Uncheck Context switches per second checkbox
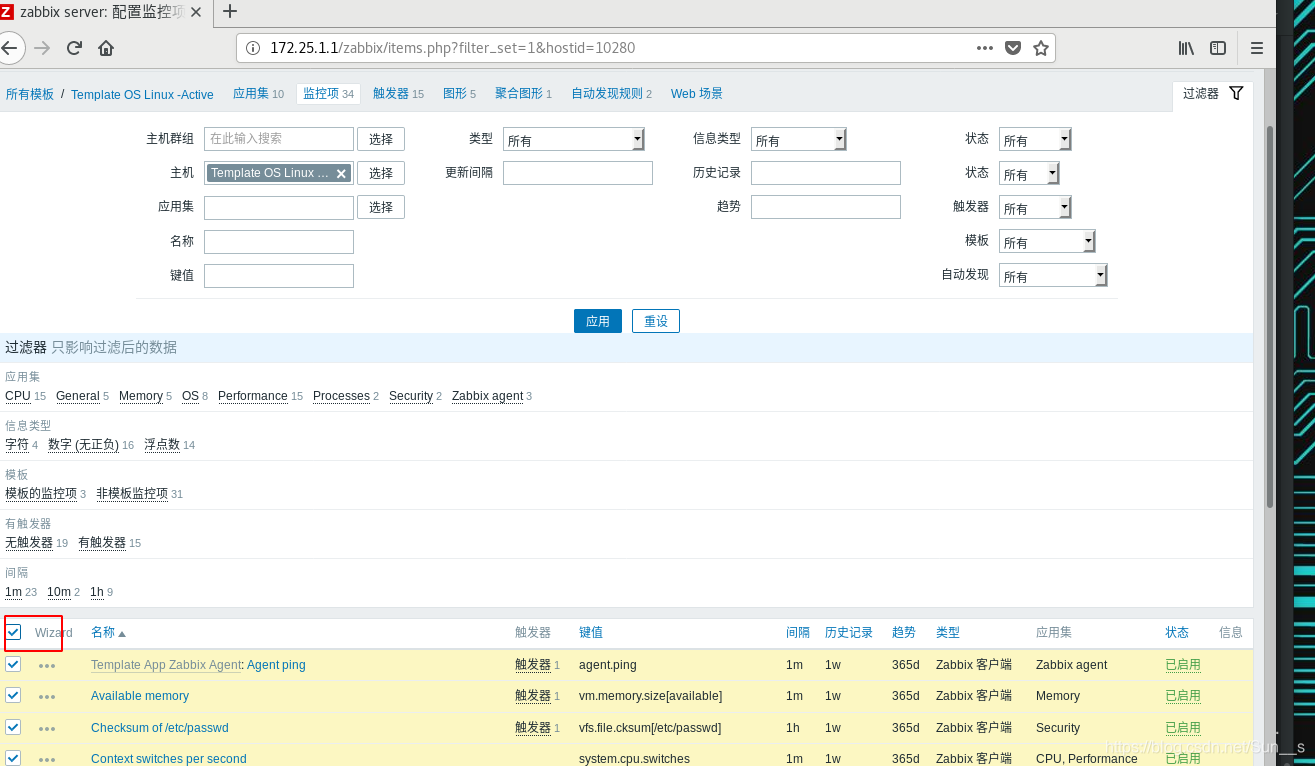Viewport: 1315px width, 766px height. pos(13,758)
